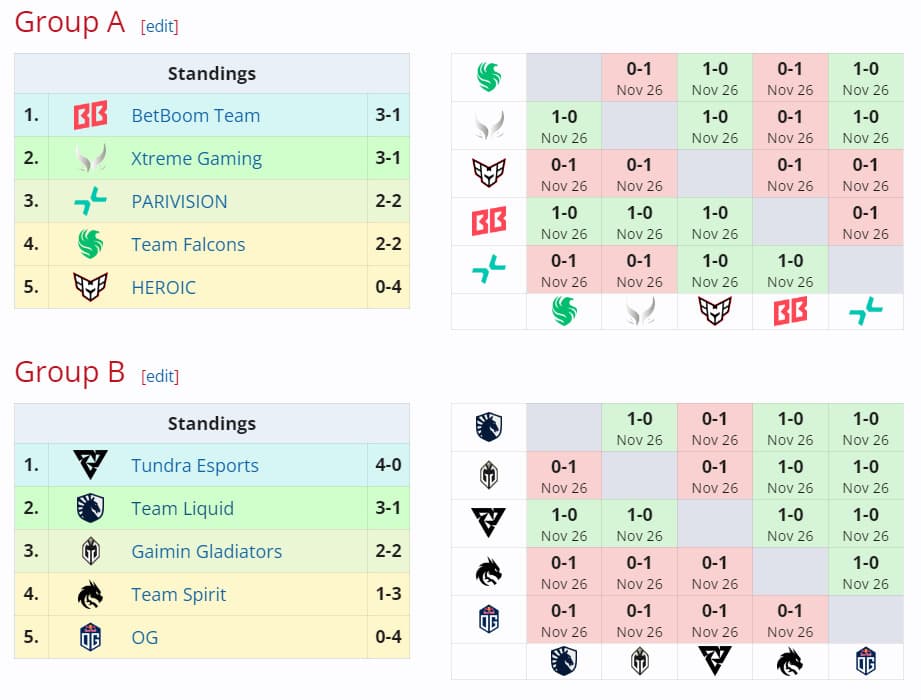
Task: Click the PARIVISION logo in standings
Action: (x=90, y=201)
